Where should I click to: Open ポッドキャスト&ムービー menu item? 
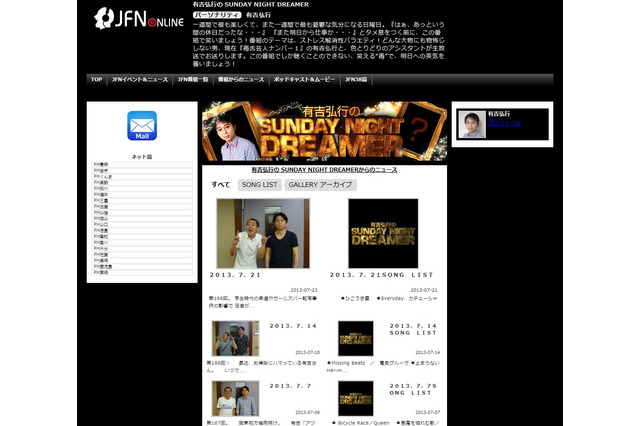point(304,80)
